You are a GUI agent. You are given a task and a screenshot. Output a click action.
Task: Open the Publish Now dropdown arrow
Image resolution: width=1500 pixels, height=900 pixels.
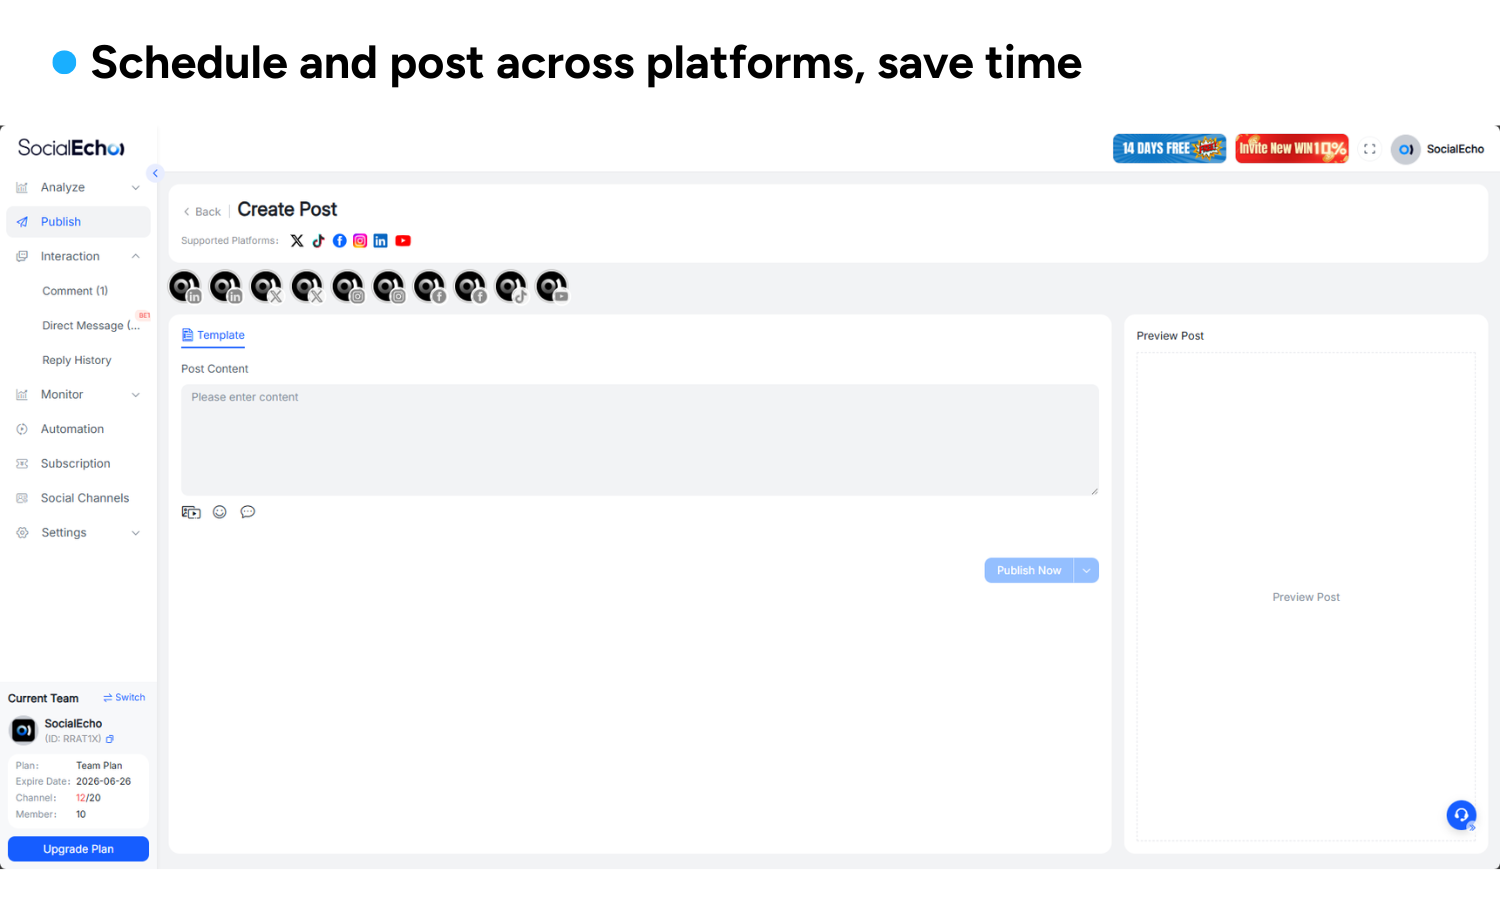1086,570
